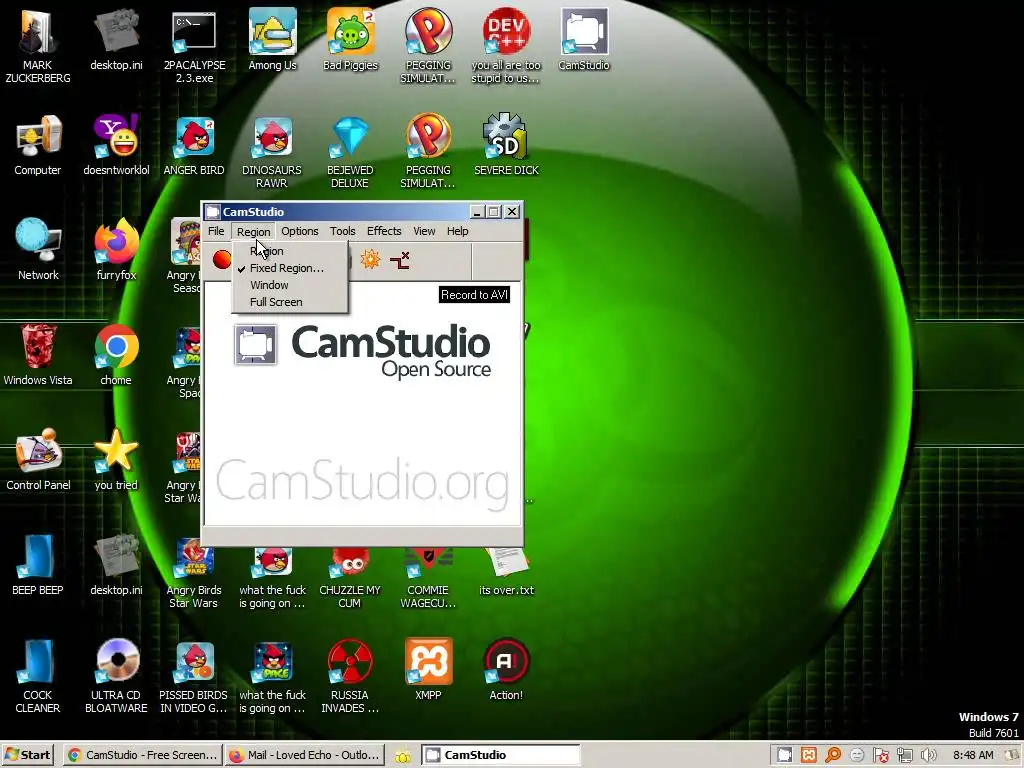1024x768 pixels.
Task: Click the red step-line toolbar icon with the X
Action: pyautogui.click(x=400, y=260)
